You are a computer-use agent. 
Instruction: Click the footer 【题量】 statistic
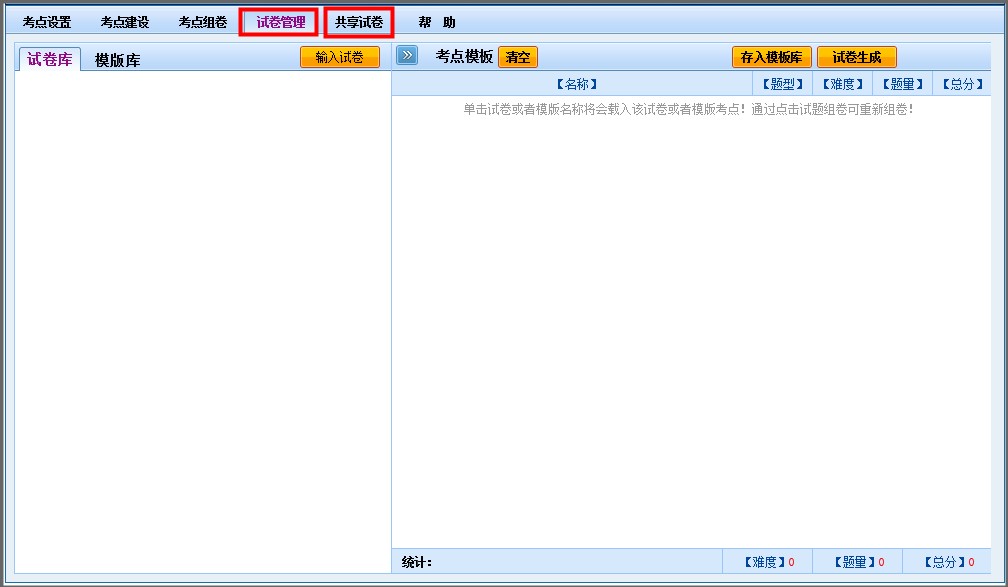tap(859, 562)
